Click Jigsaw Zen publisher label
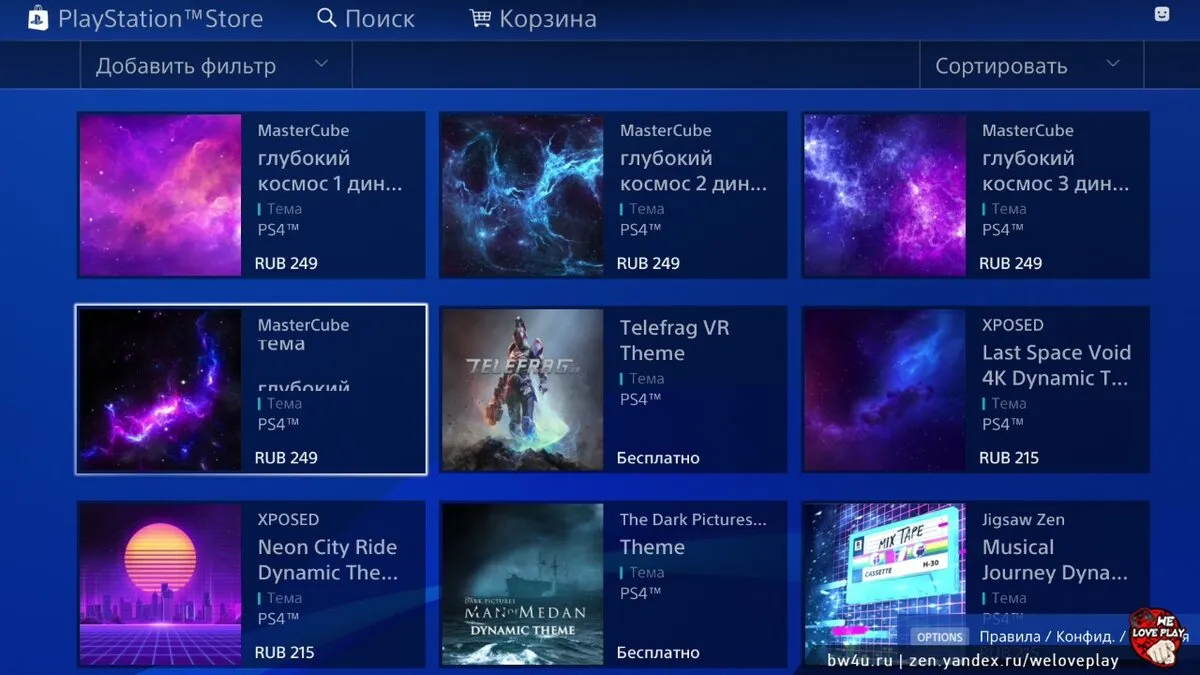This screenshot has height=675, width=1200. 1023,519
